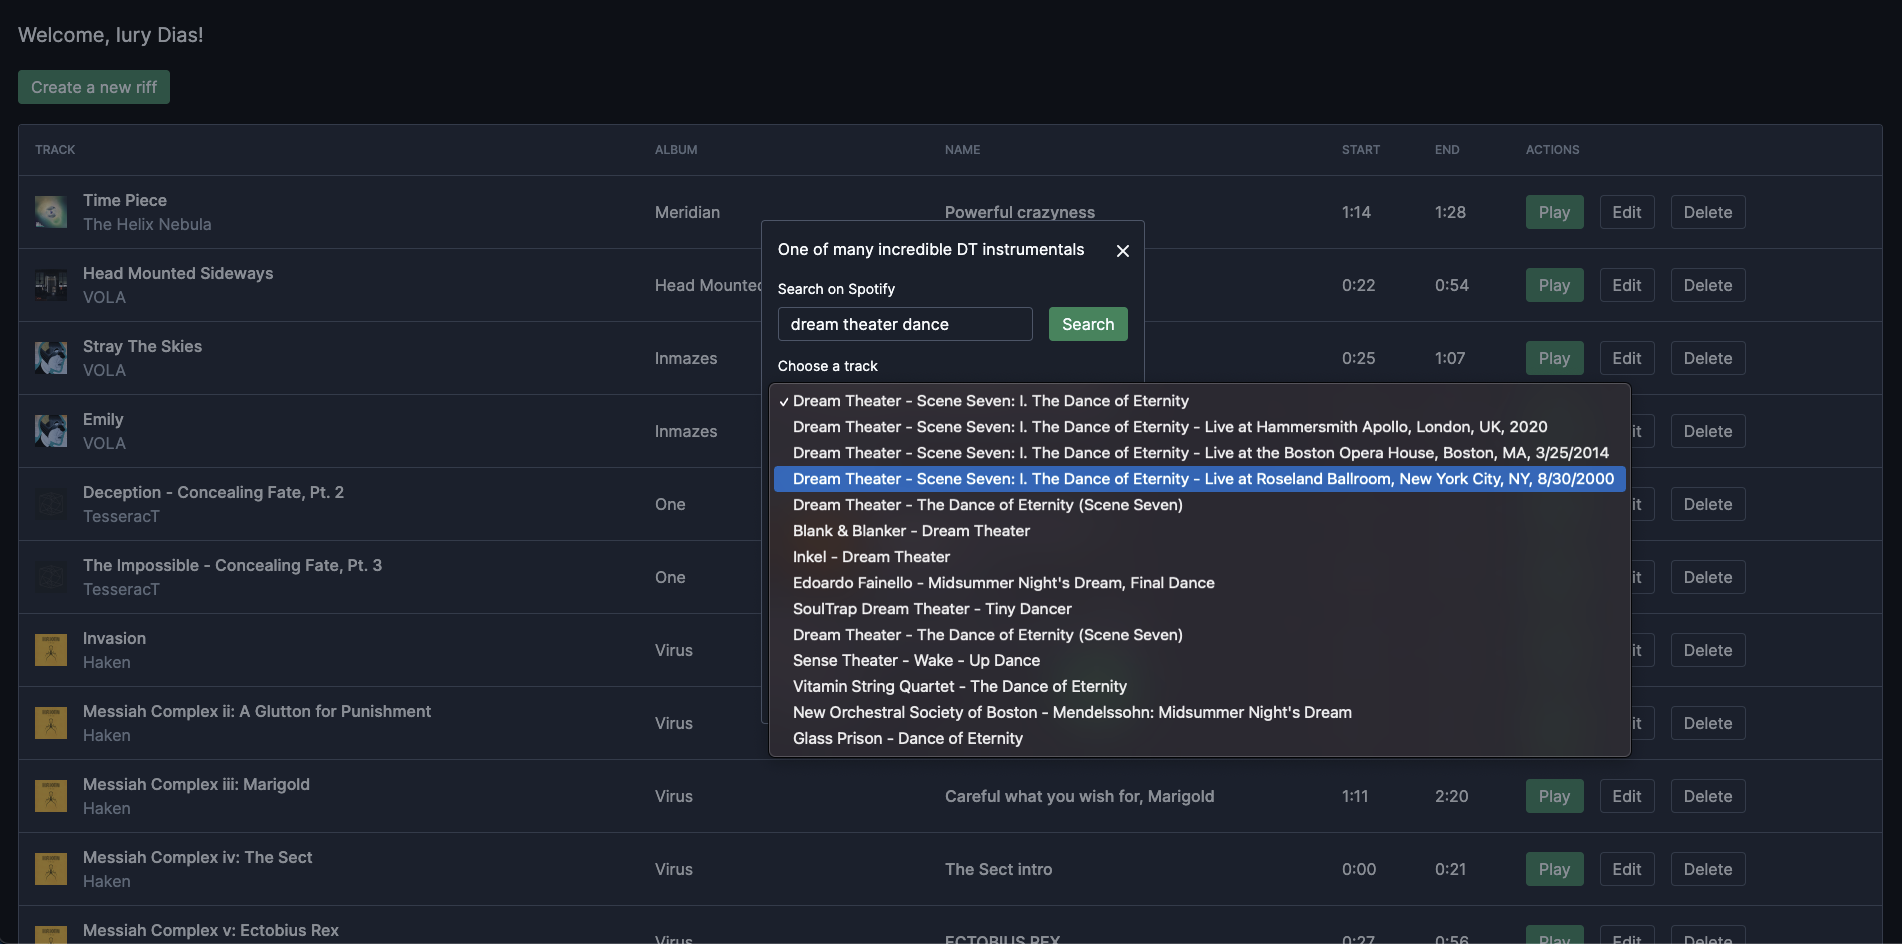Play the Head Mounted Sideways riff
The height and width of the screenshot is (944, 1902).
(x=1554, y=285)
